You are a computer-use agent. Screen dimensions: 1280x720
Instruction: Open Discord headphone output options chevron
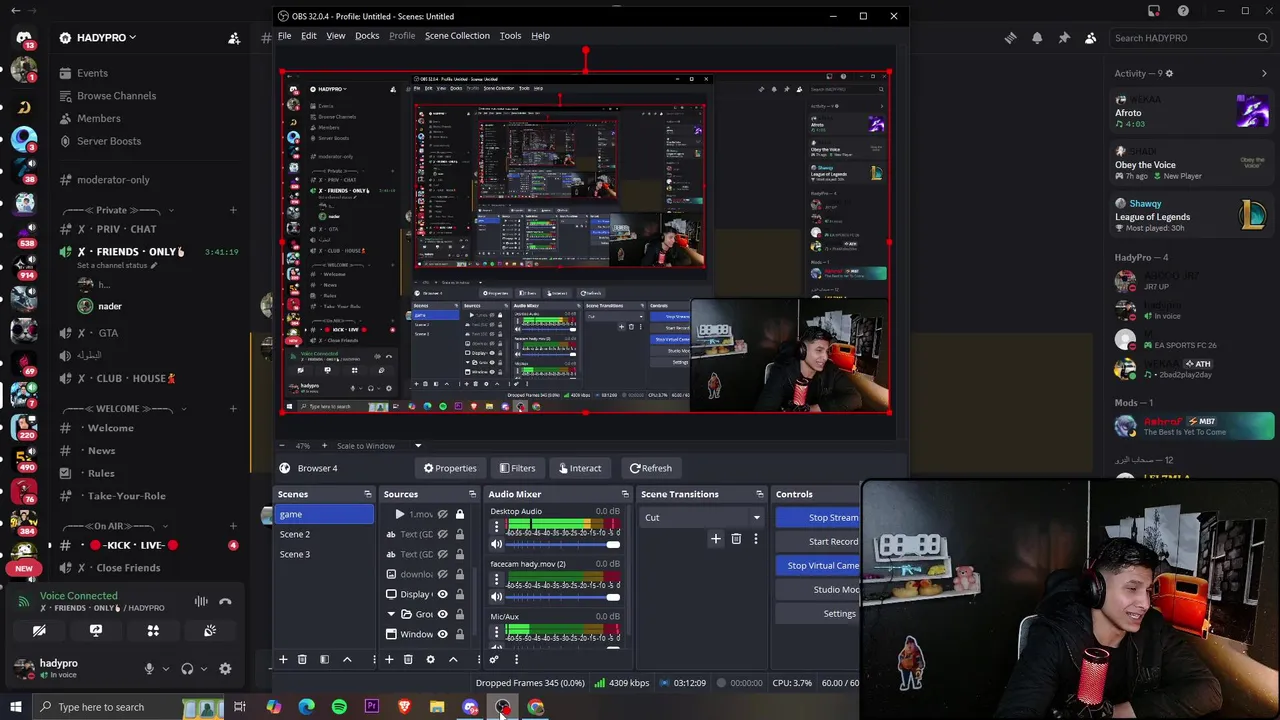pos(203,669)
